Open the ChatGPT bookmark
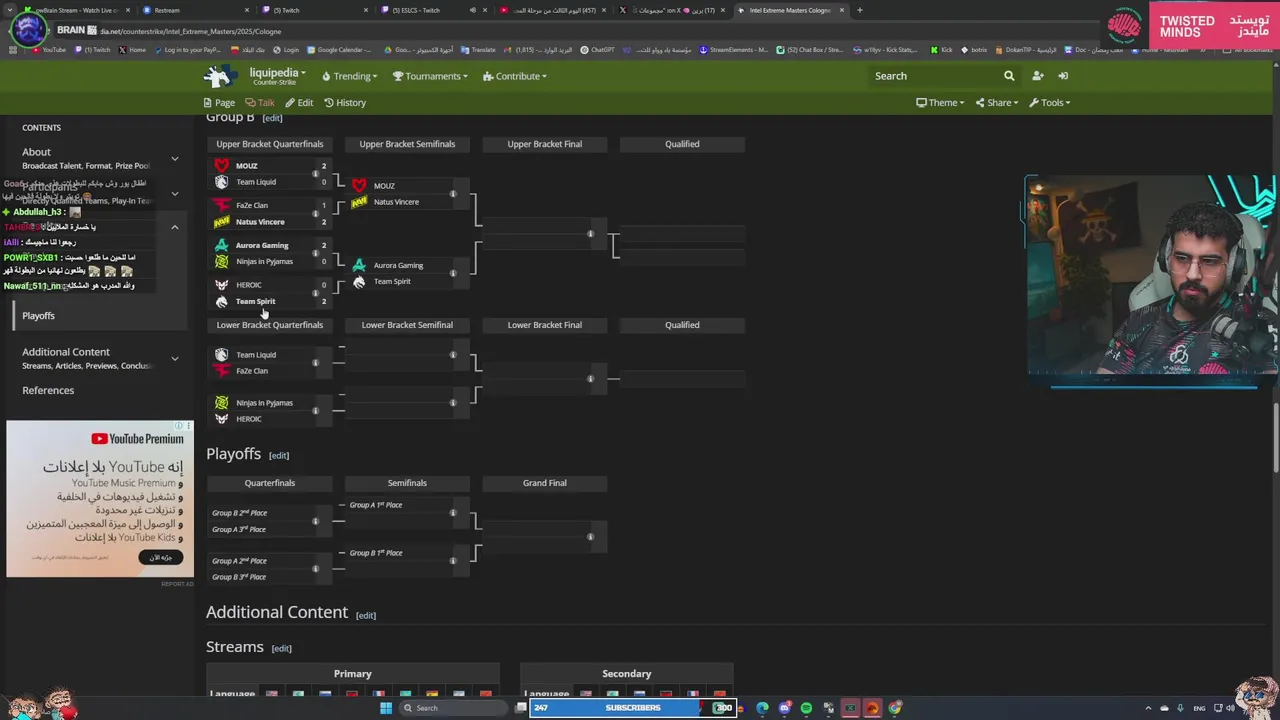Screen dimensions: 1280x720 tap(597, 50)
